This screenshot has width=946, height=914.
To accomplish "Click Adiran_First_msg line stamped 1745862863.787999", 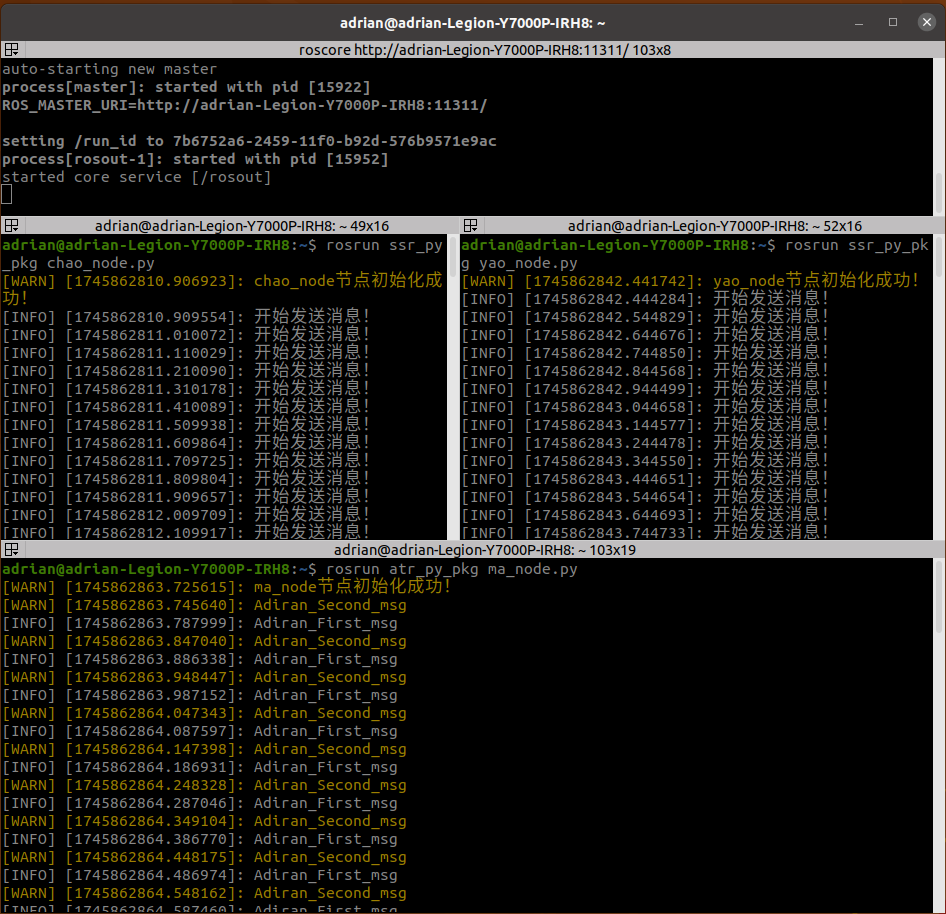I will pyautogui.click(x=200, y=623).
